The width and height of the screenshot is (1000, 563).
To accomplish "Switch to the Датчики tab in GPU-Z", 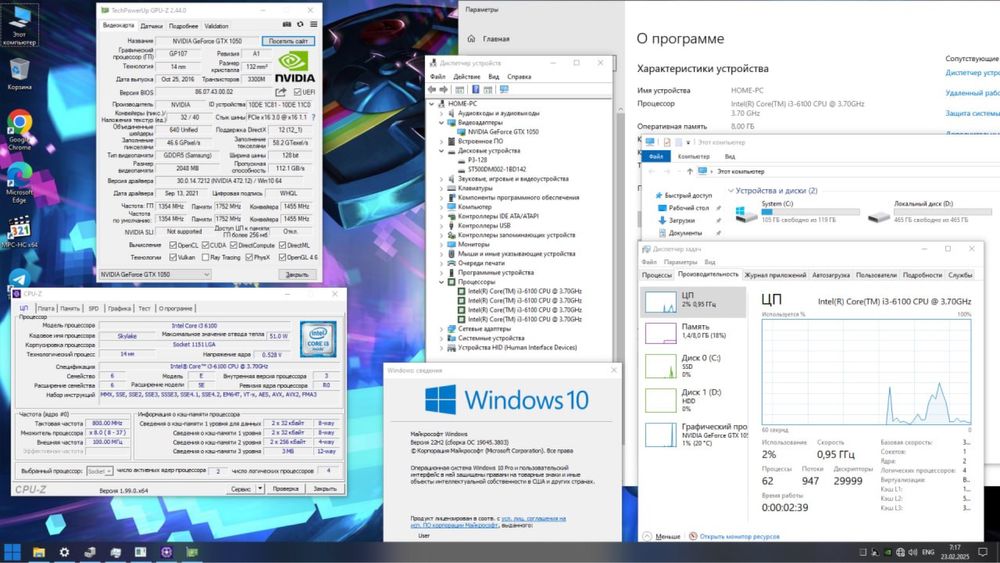I will (x=151, y=26).
